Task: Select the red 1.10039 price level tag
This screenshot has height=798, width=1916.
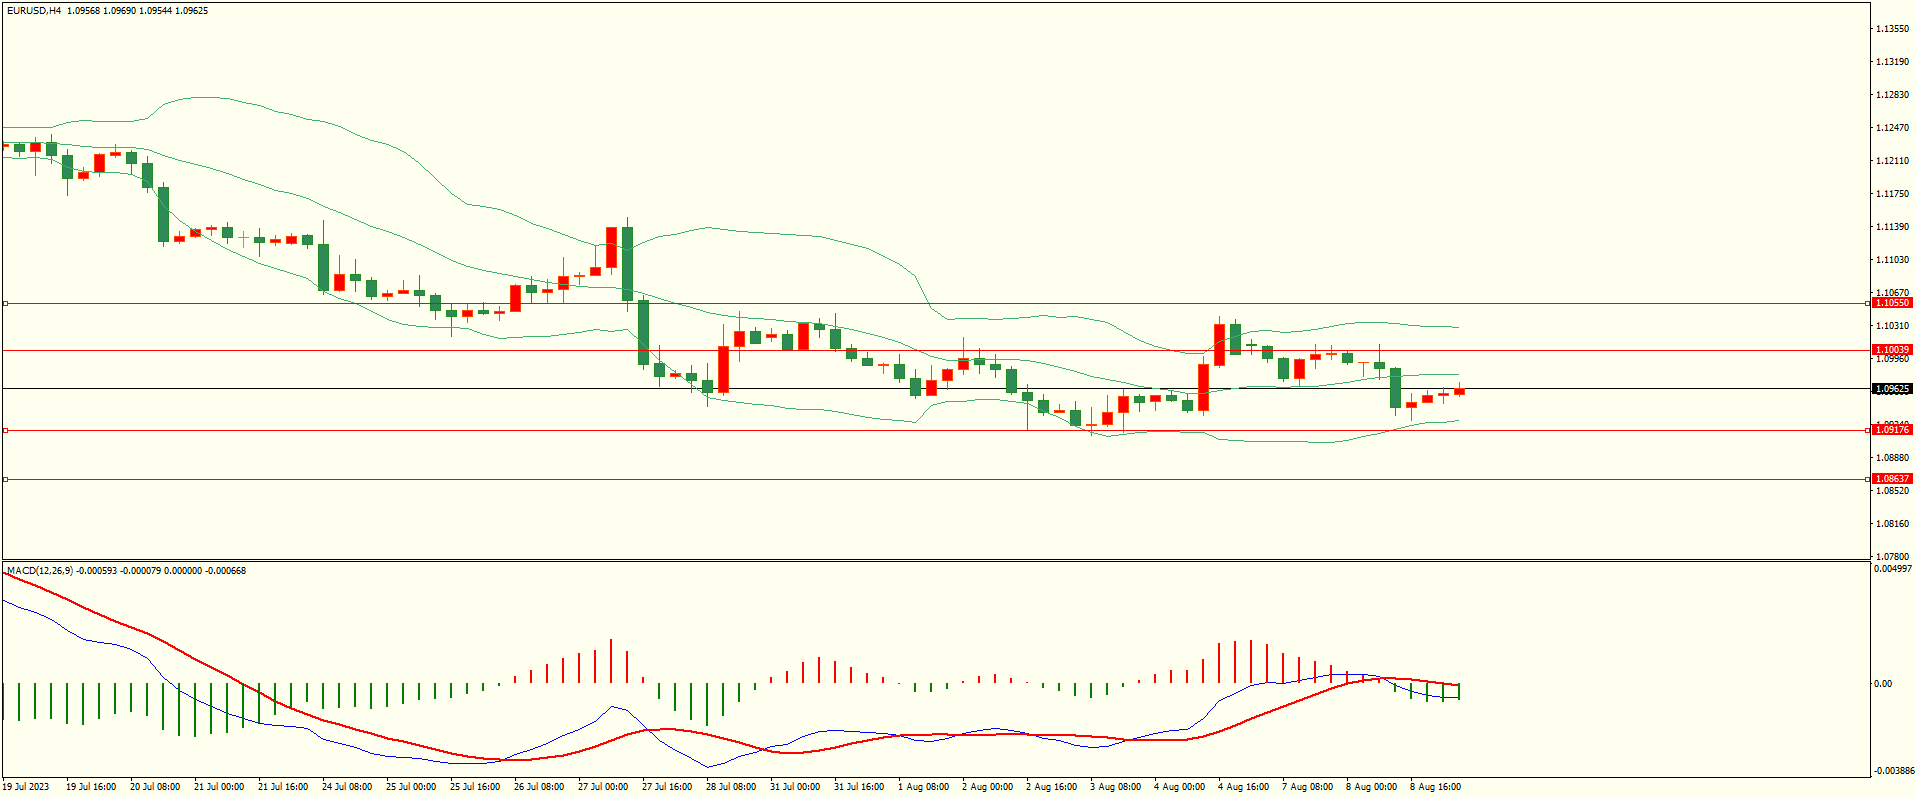Action: click(x=1891, y=351)
